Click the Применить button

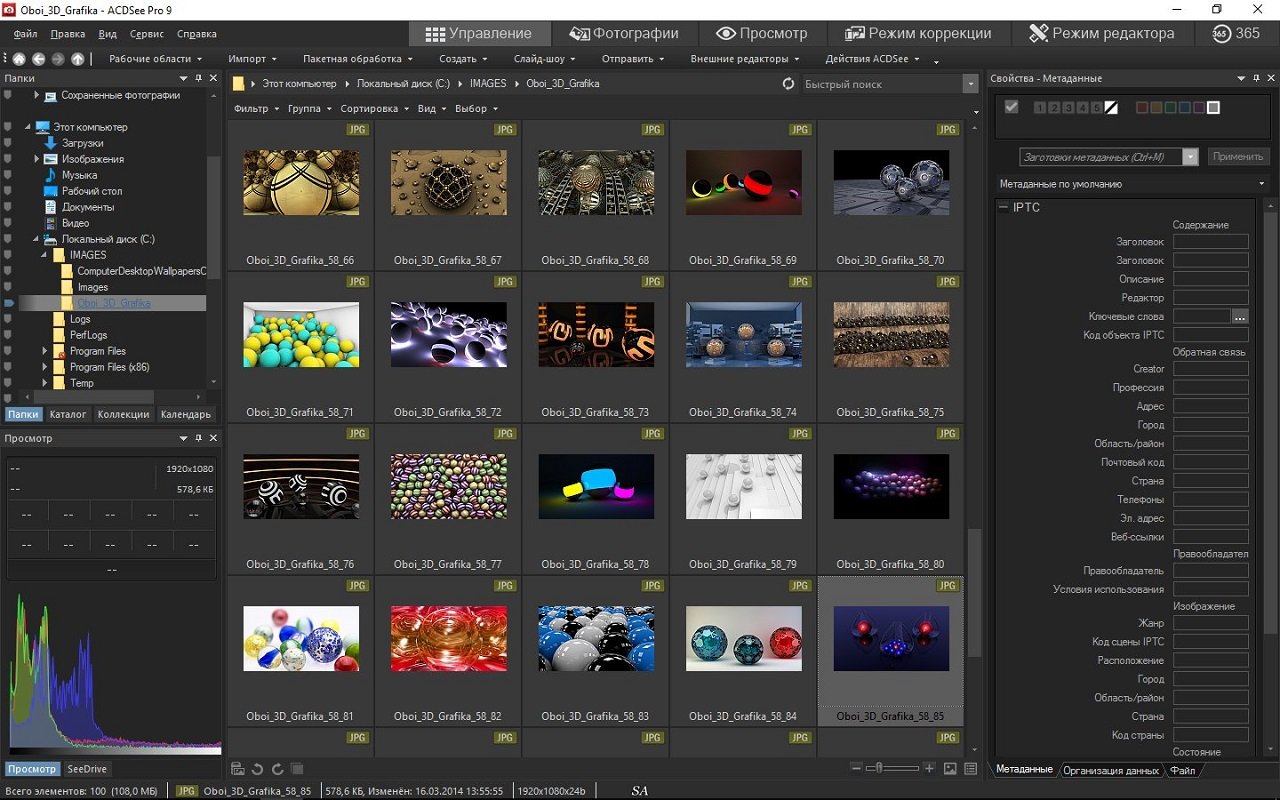pyautogui.click(x=1239, y=157)
